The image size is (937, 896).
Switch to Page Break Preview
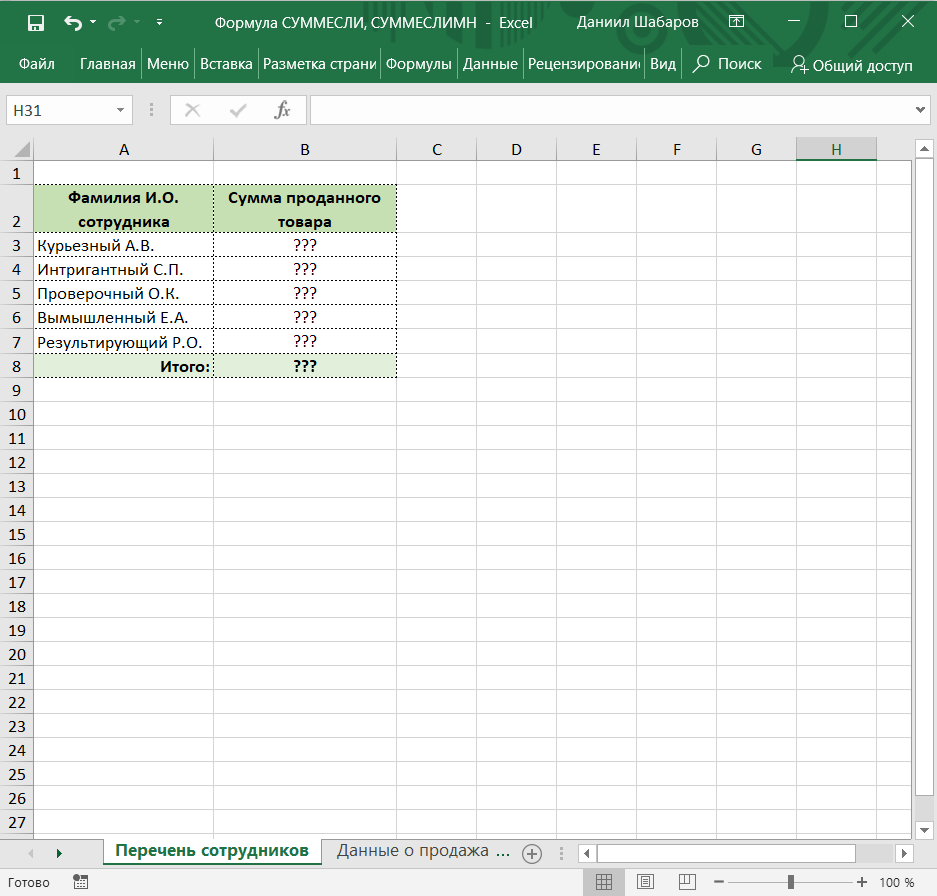click(x=687, y=882)
